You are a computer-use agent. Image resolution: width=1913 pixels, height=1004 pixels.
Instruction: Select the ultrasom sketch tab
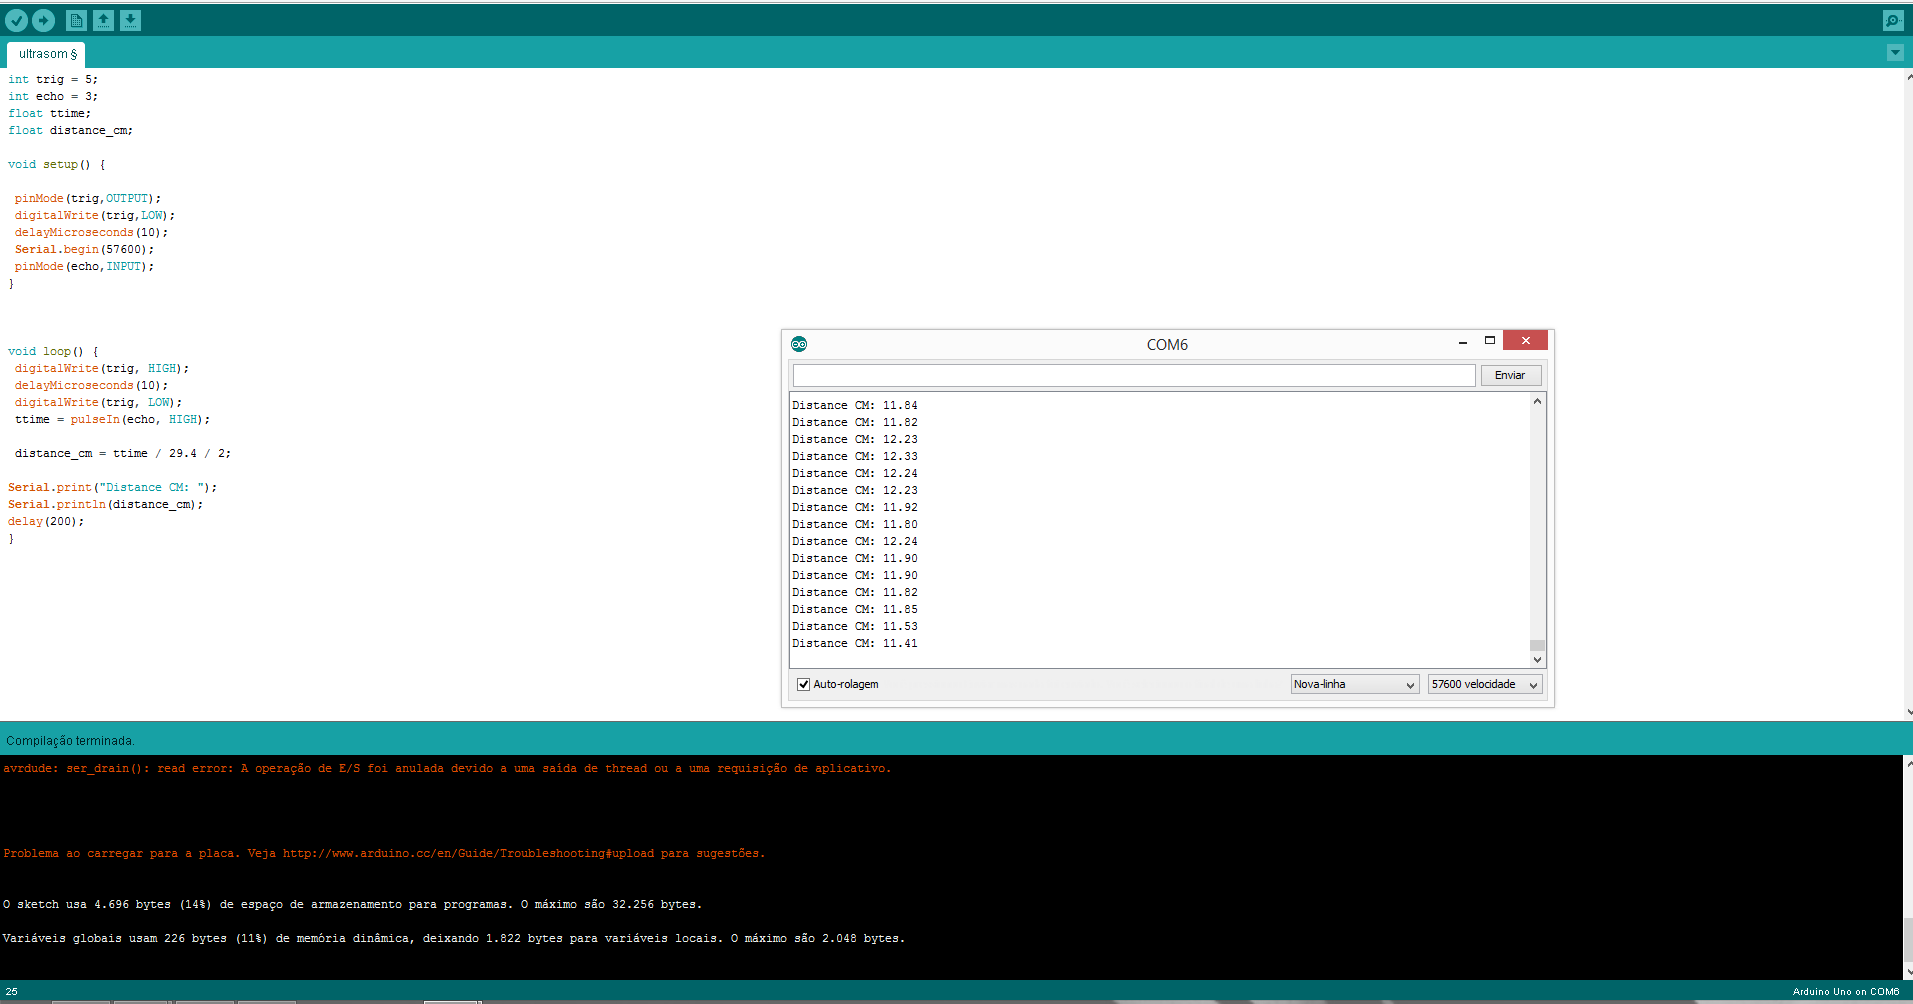(46, 54)
